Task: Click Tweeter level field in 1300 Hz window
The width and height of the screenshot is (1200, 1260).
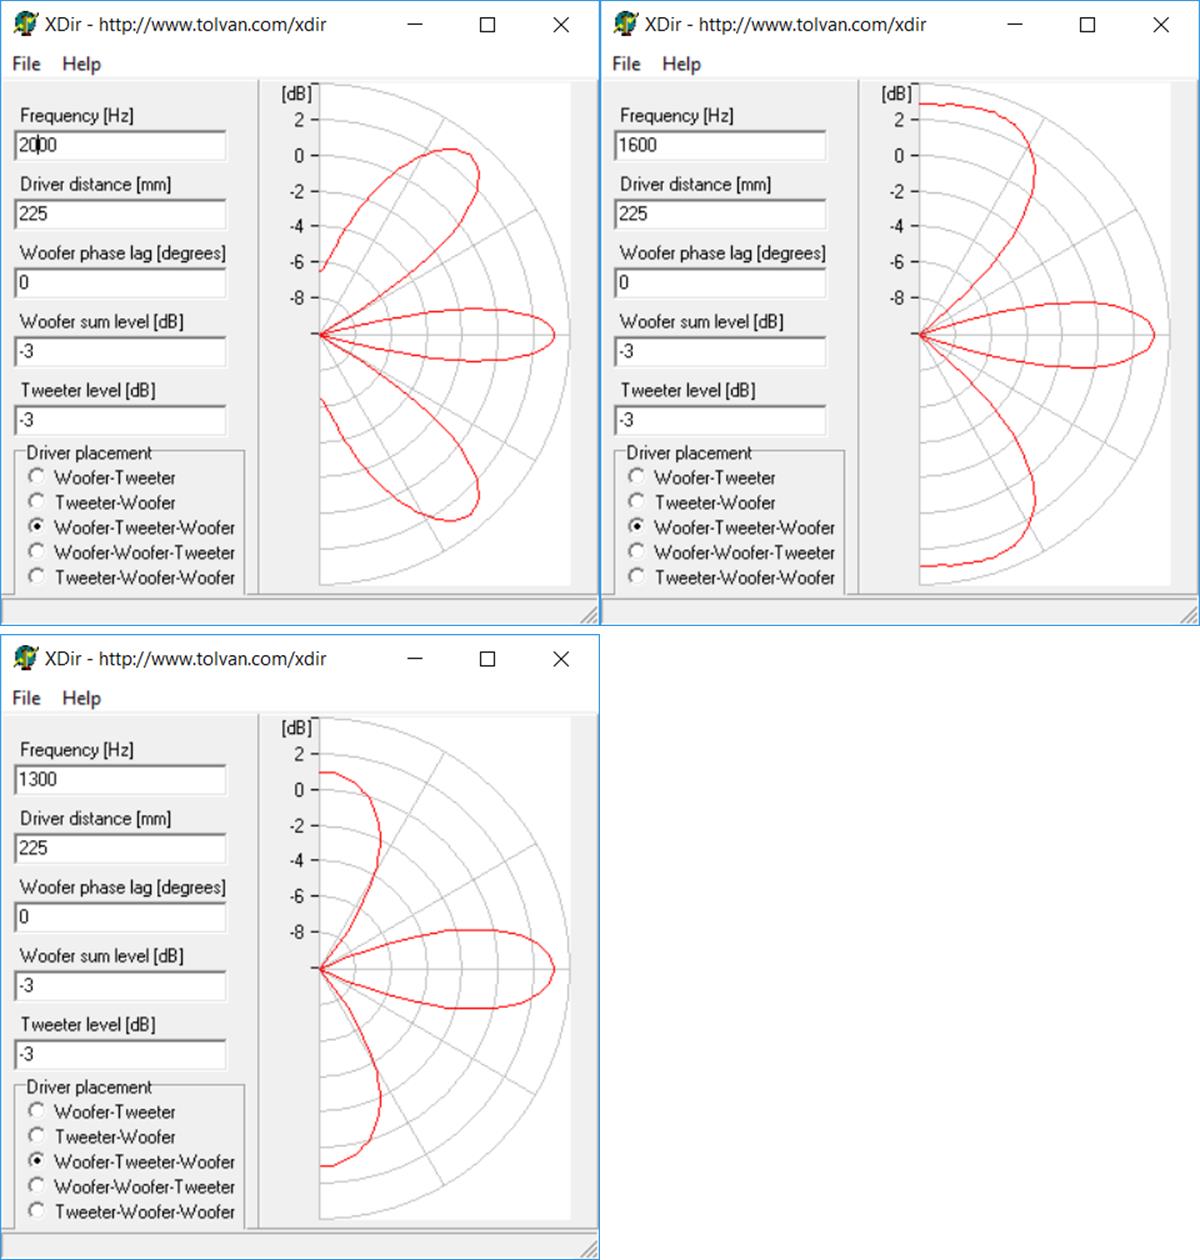Action: [121, 1054]
